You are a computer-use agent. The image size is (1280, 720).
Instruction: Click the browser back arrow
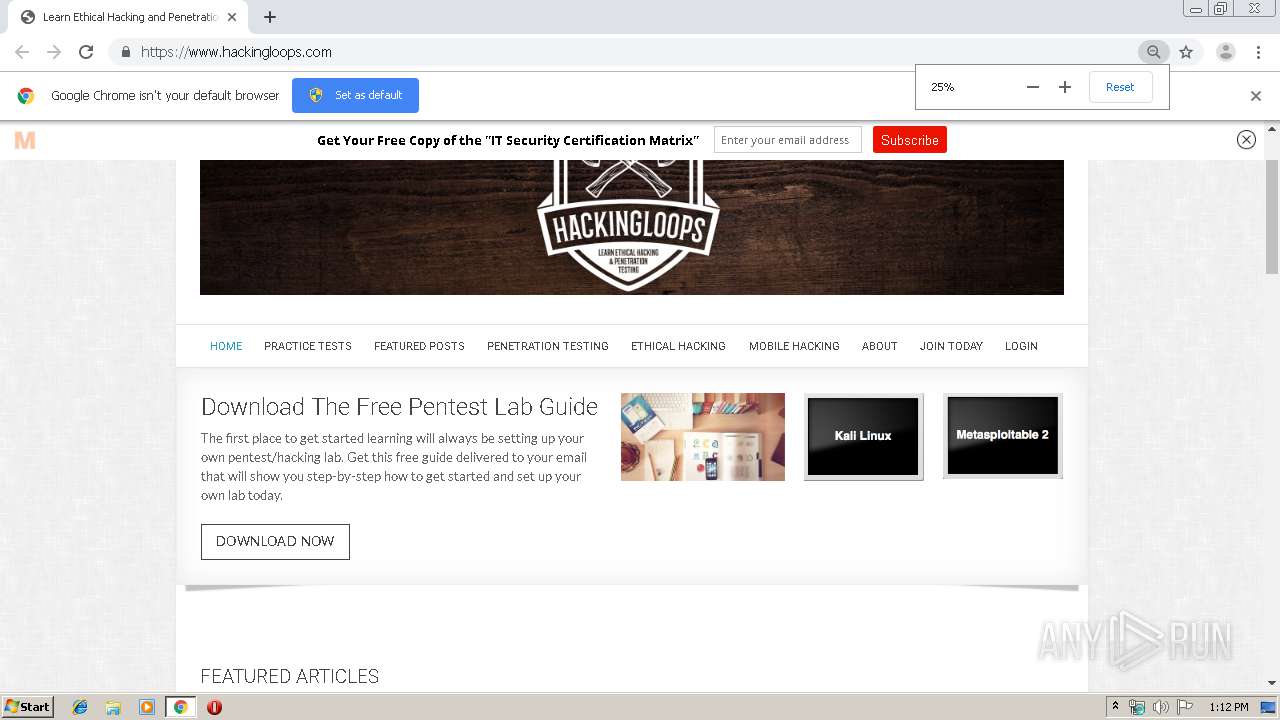(x=22, y=52)
